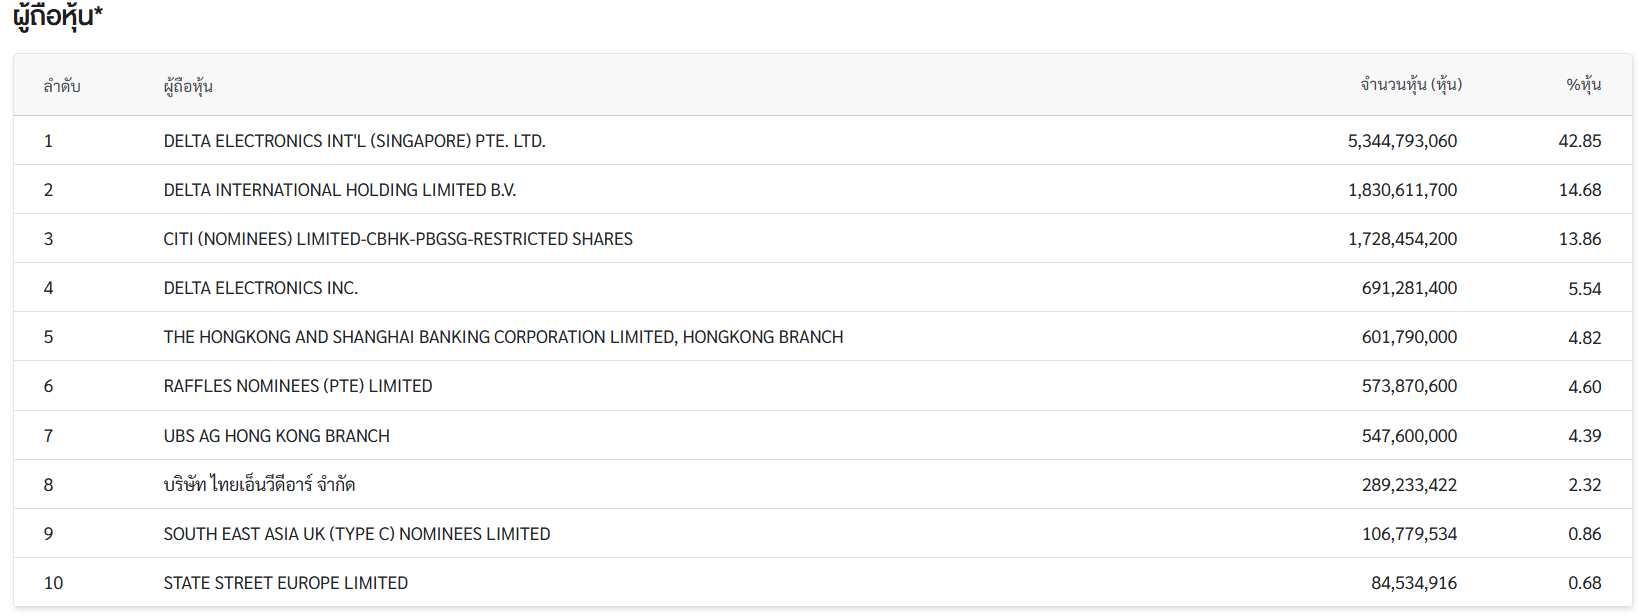1643x616 pixels.
Task: Click the ลำดับ column header
Action: click(62, 86)
